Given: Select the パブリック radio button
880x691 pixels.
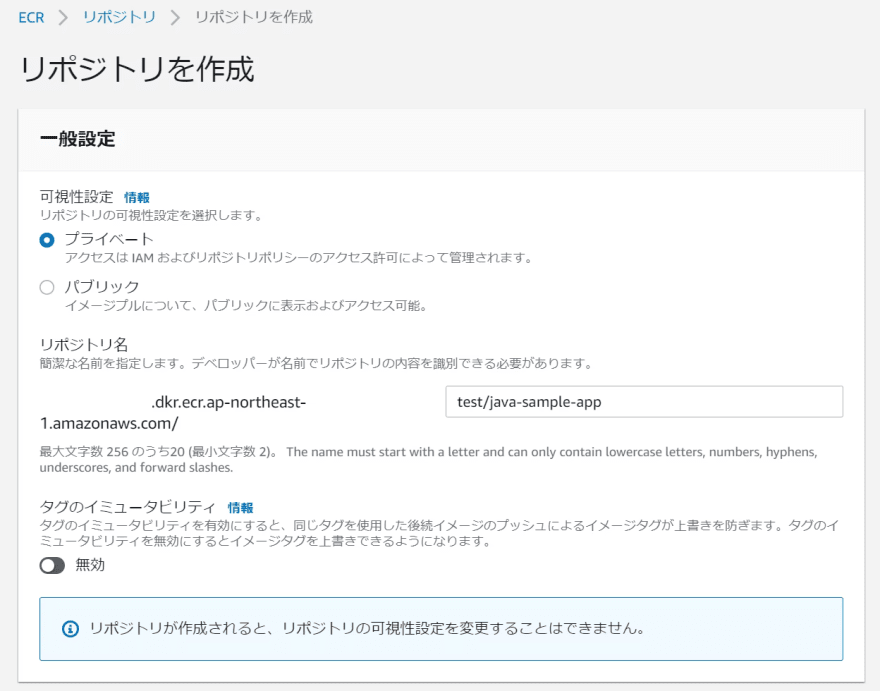Looking at the screenshot, I should [47, 287].
